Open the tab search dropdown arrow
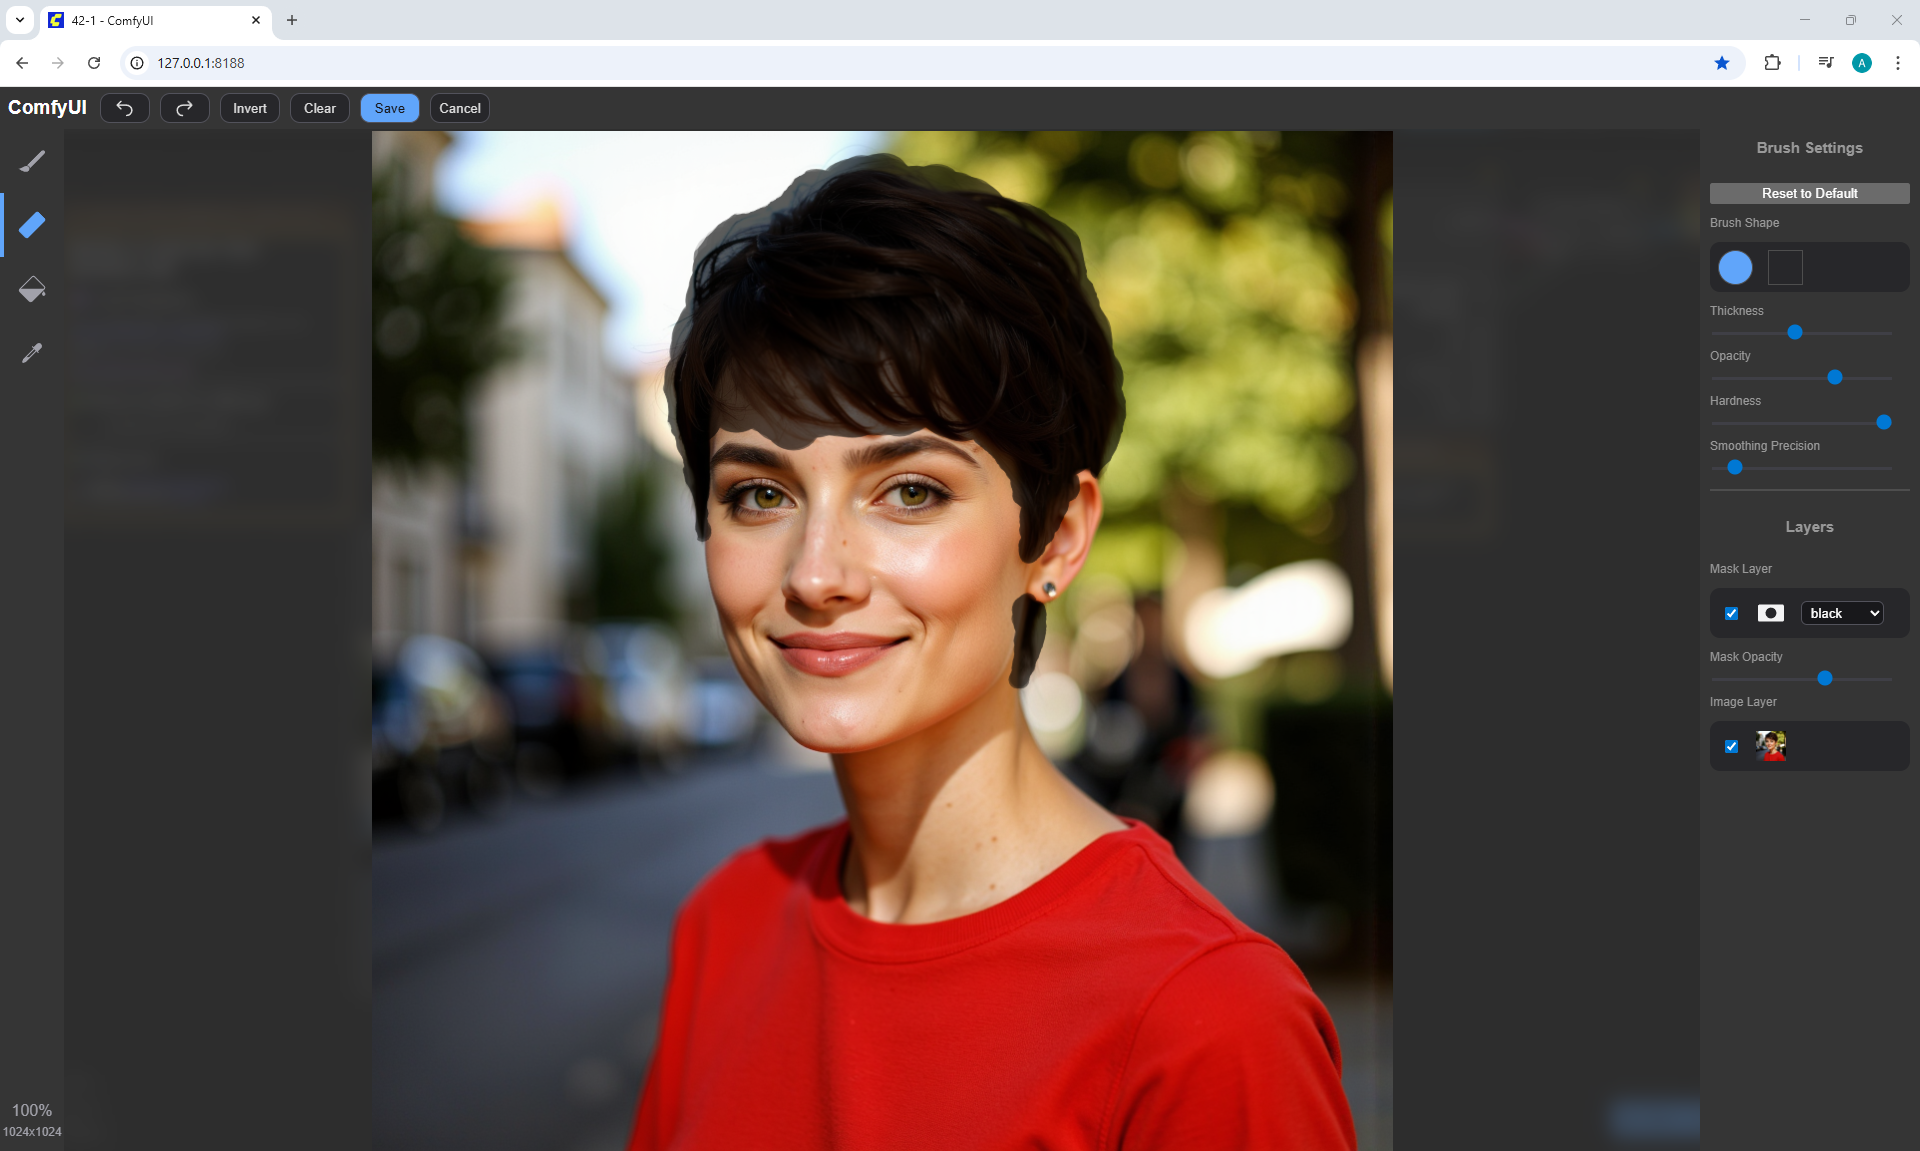Image resolution: width=1920 pixels, height=1151 pixels. pyautogui.click(x=19, y=20)
